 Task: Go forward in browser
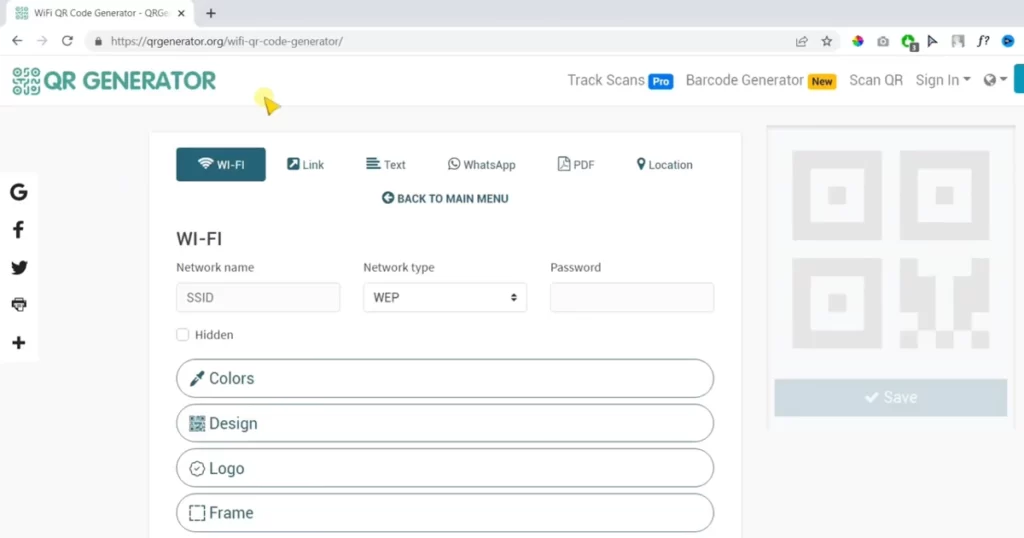(x=42, y=41)
